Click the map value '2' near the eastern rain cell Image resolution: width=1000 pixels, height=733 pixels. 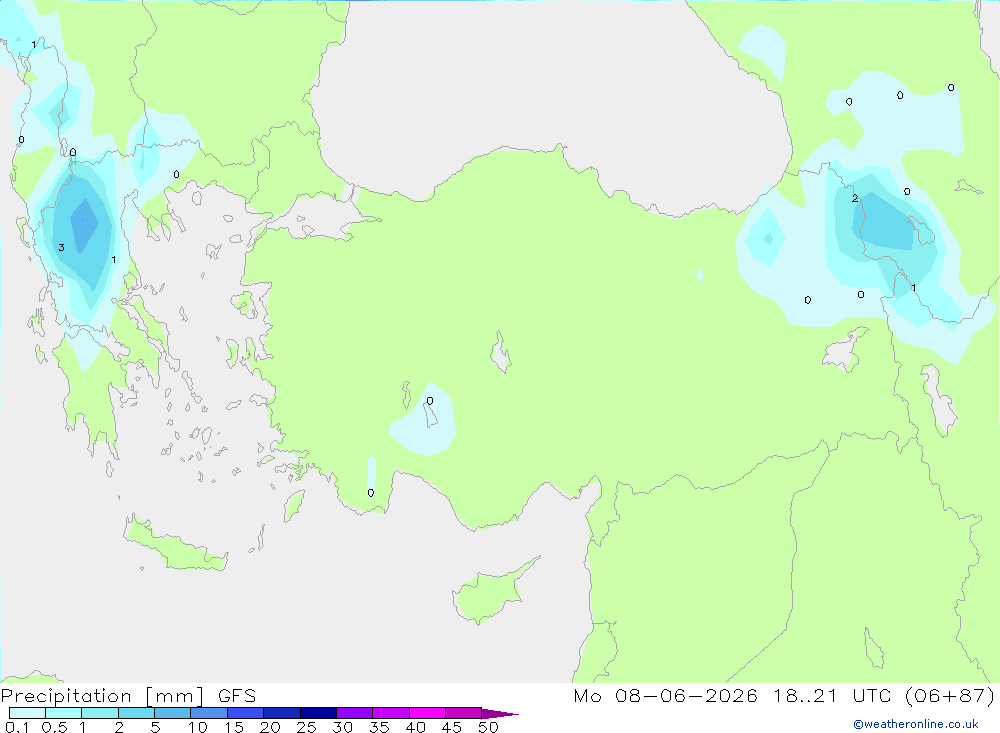coord(855,198)
